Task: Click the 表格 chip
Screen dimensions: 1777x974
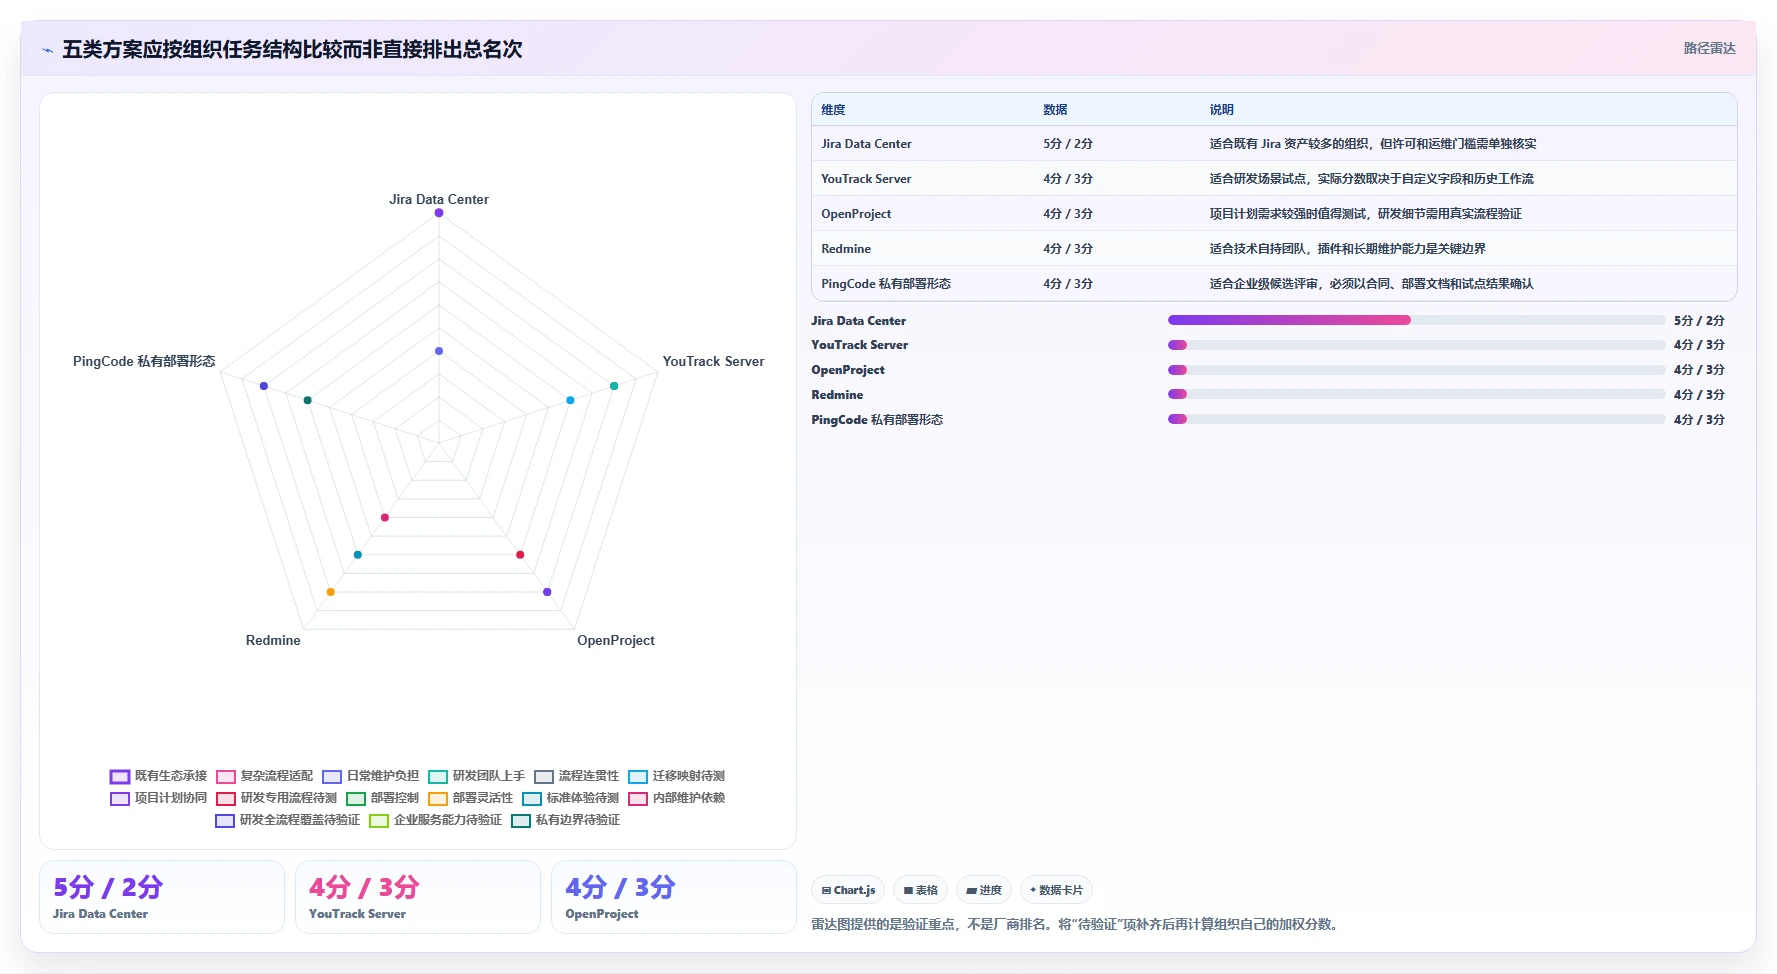Action: click(x=920, y=890)
